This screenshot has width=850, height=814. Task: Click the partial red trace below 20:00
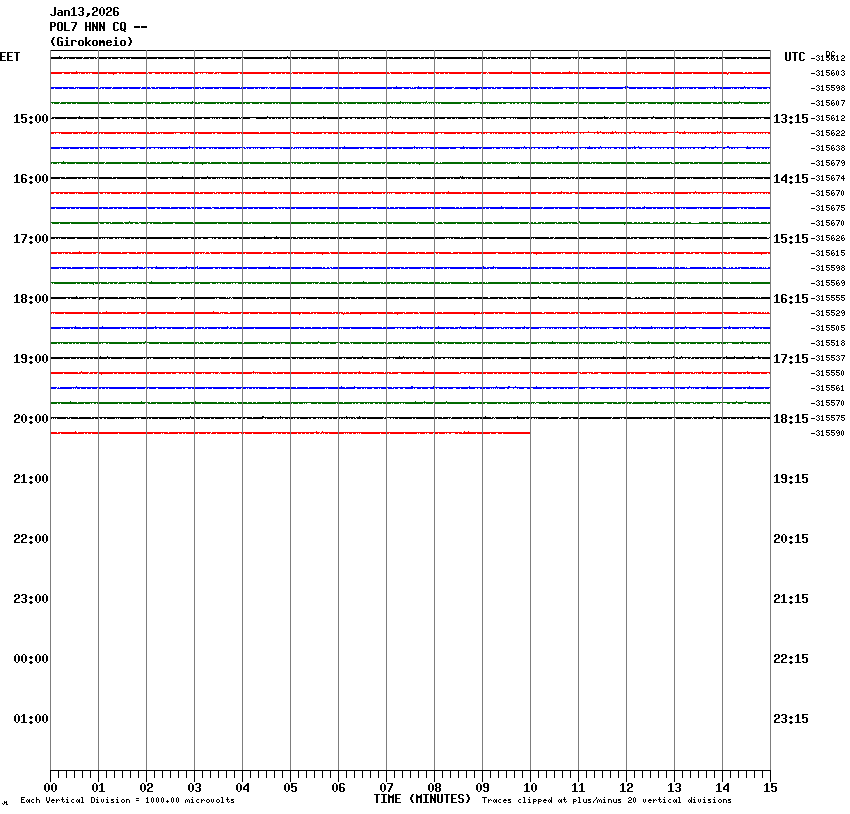[x=290, y=433]
